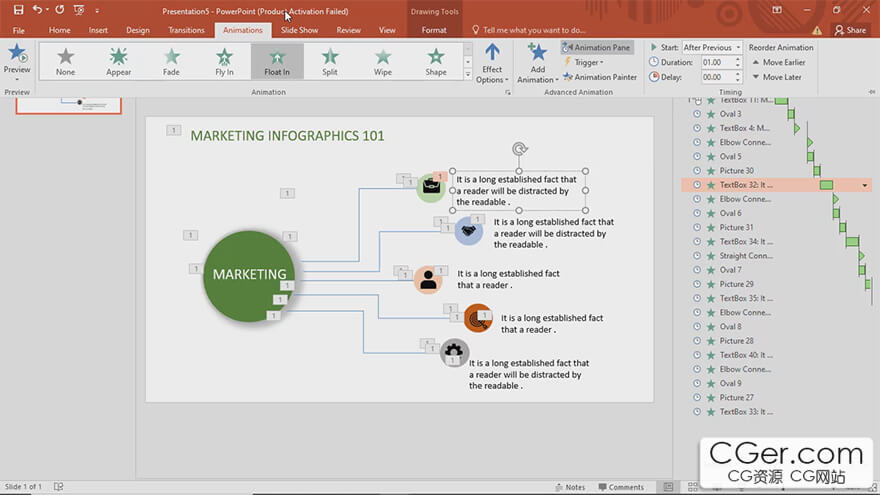The image size is (880, 495).
Task: Apply the Fly In animation effect
Action: pos(224,61)
